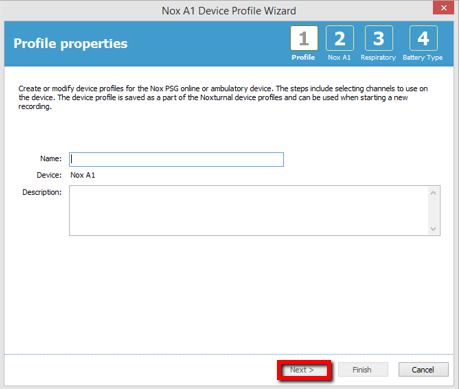Close the Nox A1 Device Profile Wizard window
This screenshot has height=389, width=460.
coord(443,8)
